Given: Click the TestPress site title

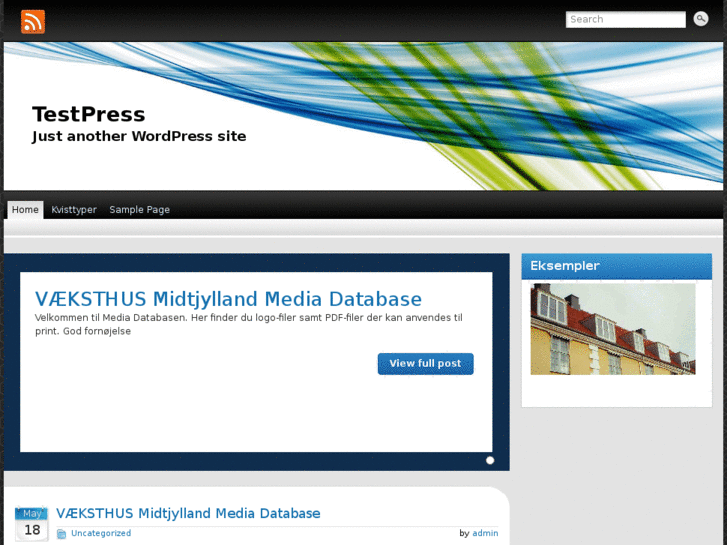Looking at the screenshot, I should 89,114.
